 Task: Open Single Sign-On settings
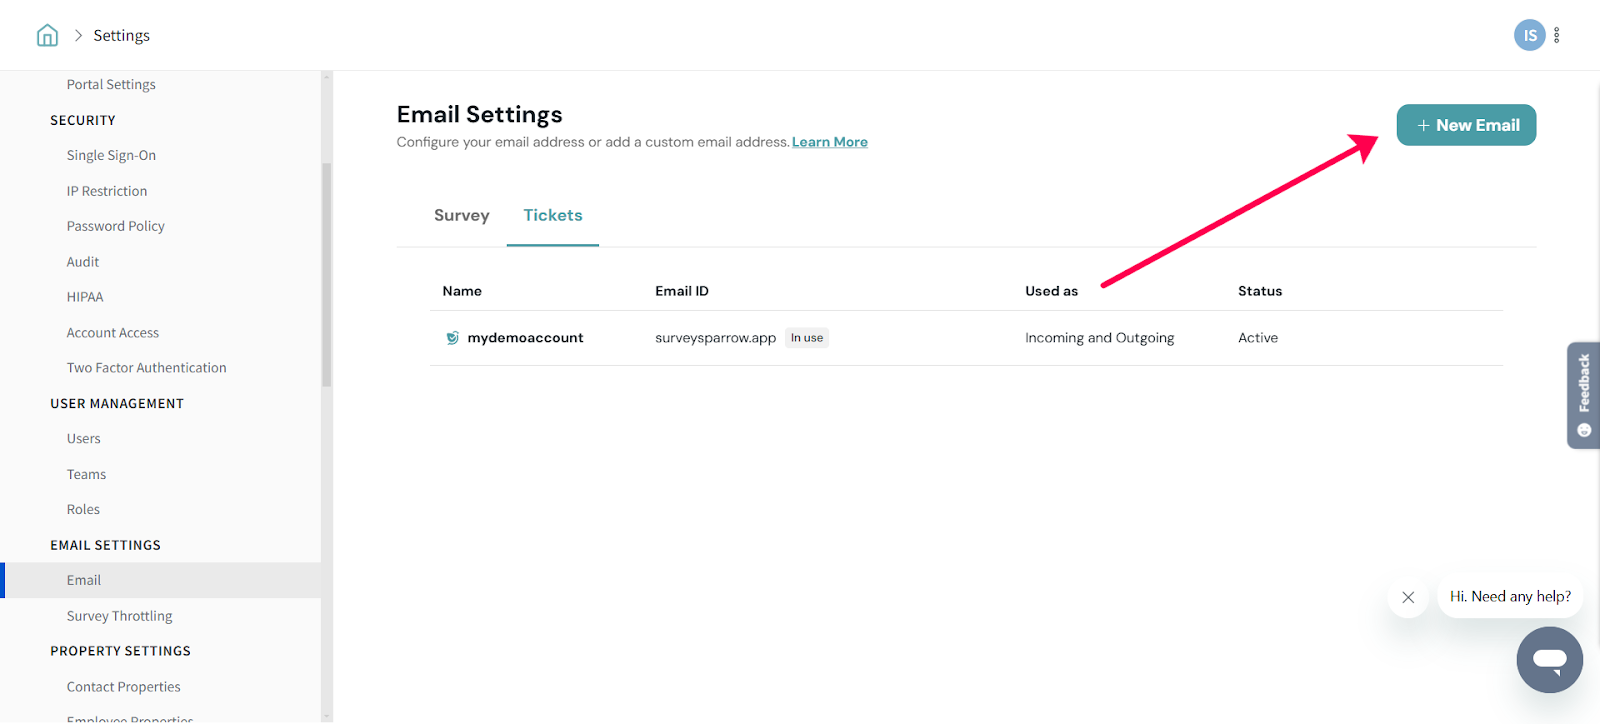click(111, 155)
